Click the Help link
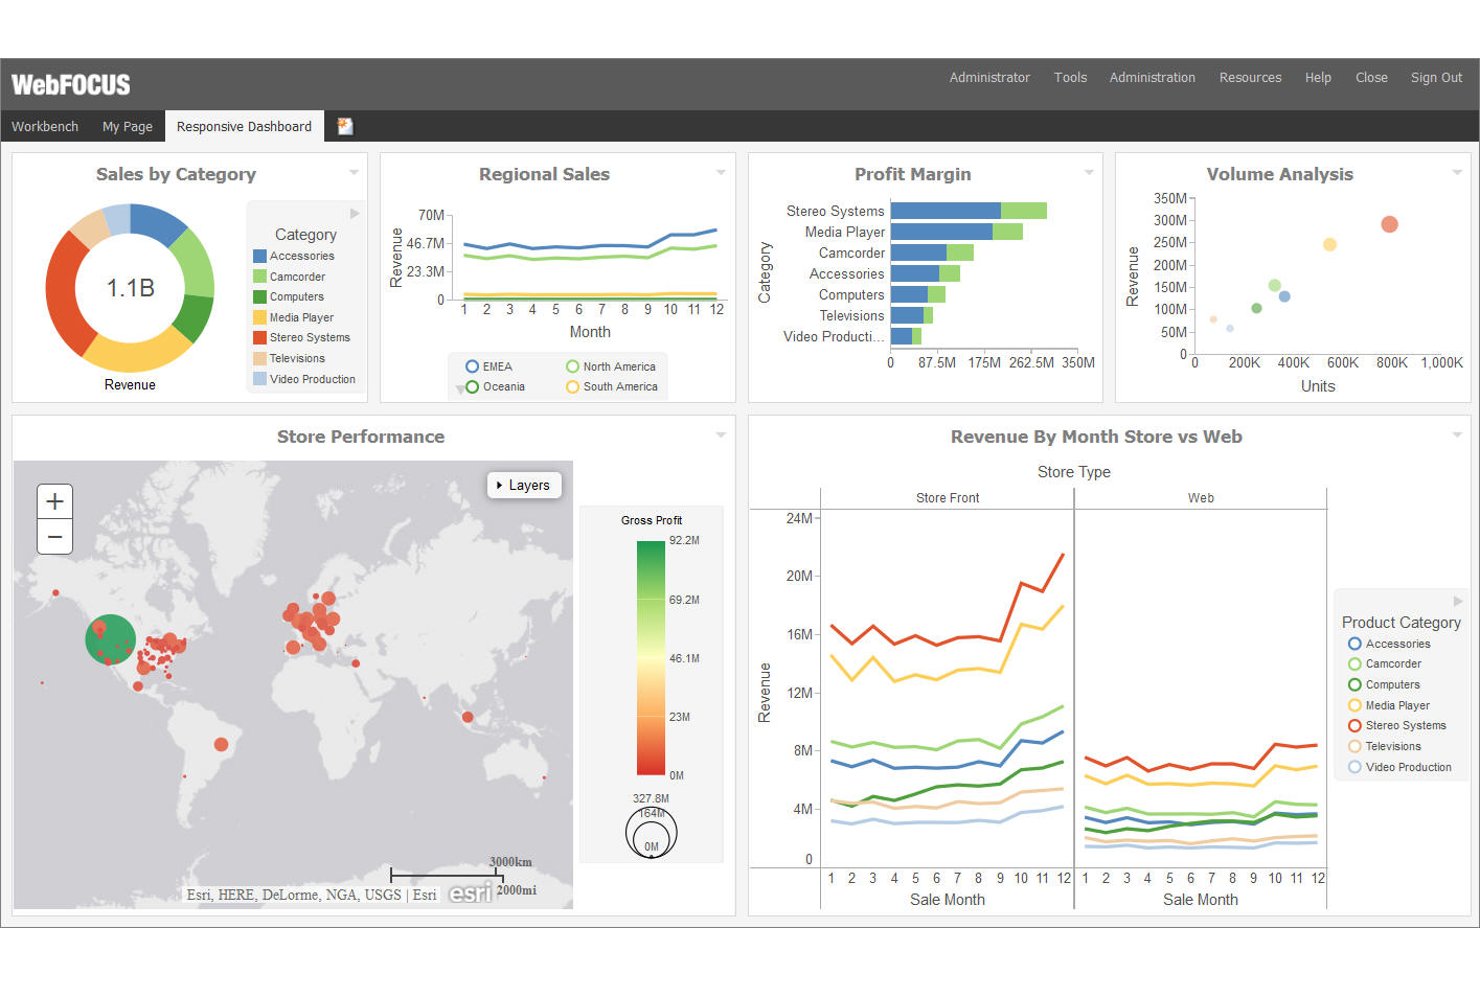 tap(1318, 77)
